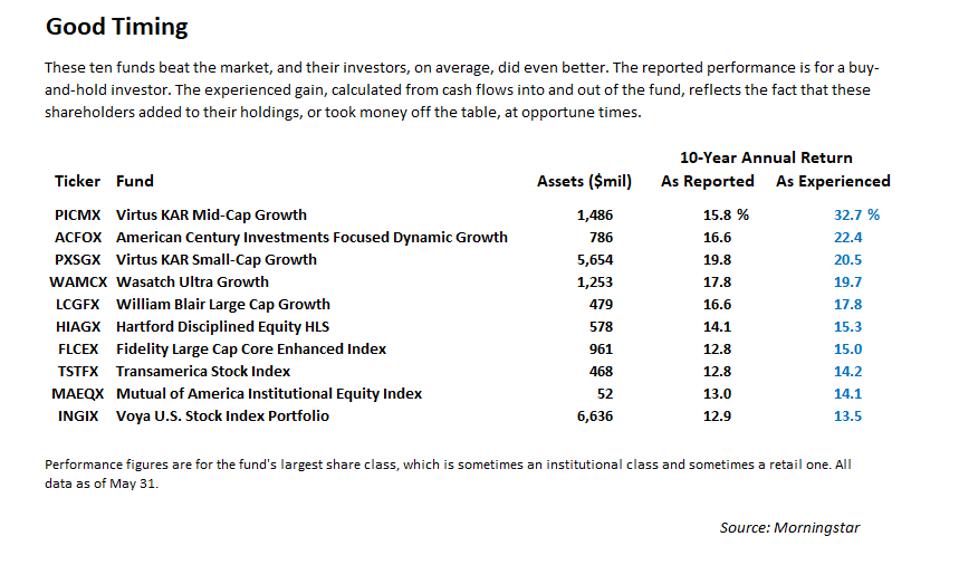The image size is (959, 584).
Task: Select American Century Investments Focused Dynamic Growth
Action: pos(311,237)
